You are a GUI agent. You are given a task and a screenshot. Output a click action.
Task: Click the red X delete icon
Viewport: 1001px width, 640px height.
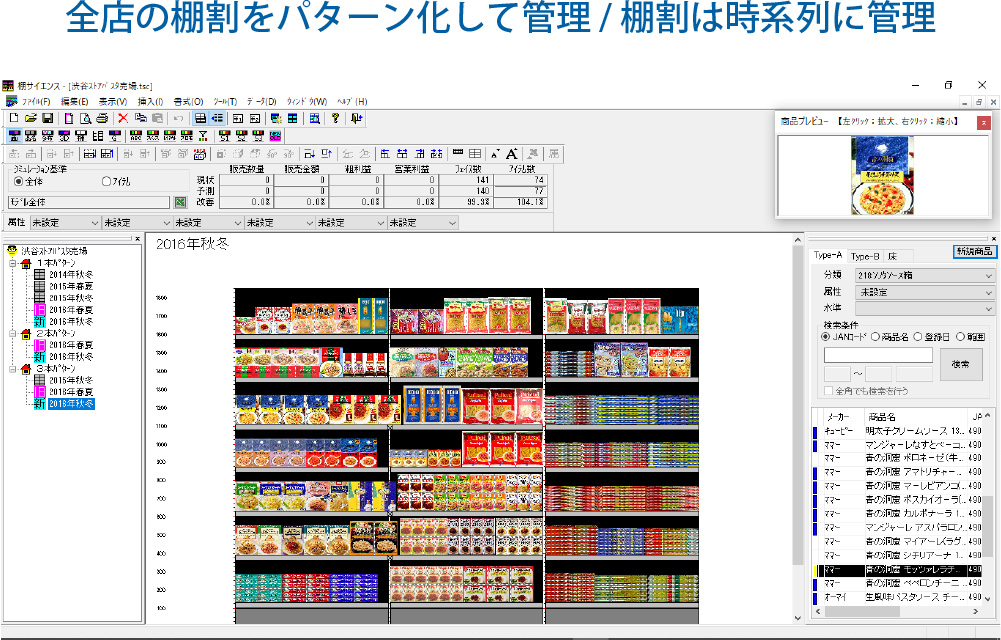coord(123,118)
